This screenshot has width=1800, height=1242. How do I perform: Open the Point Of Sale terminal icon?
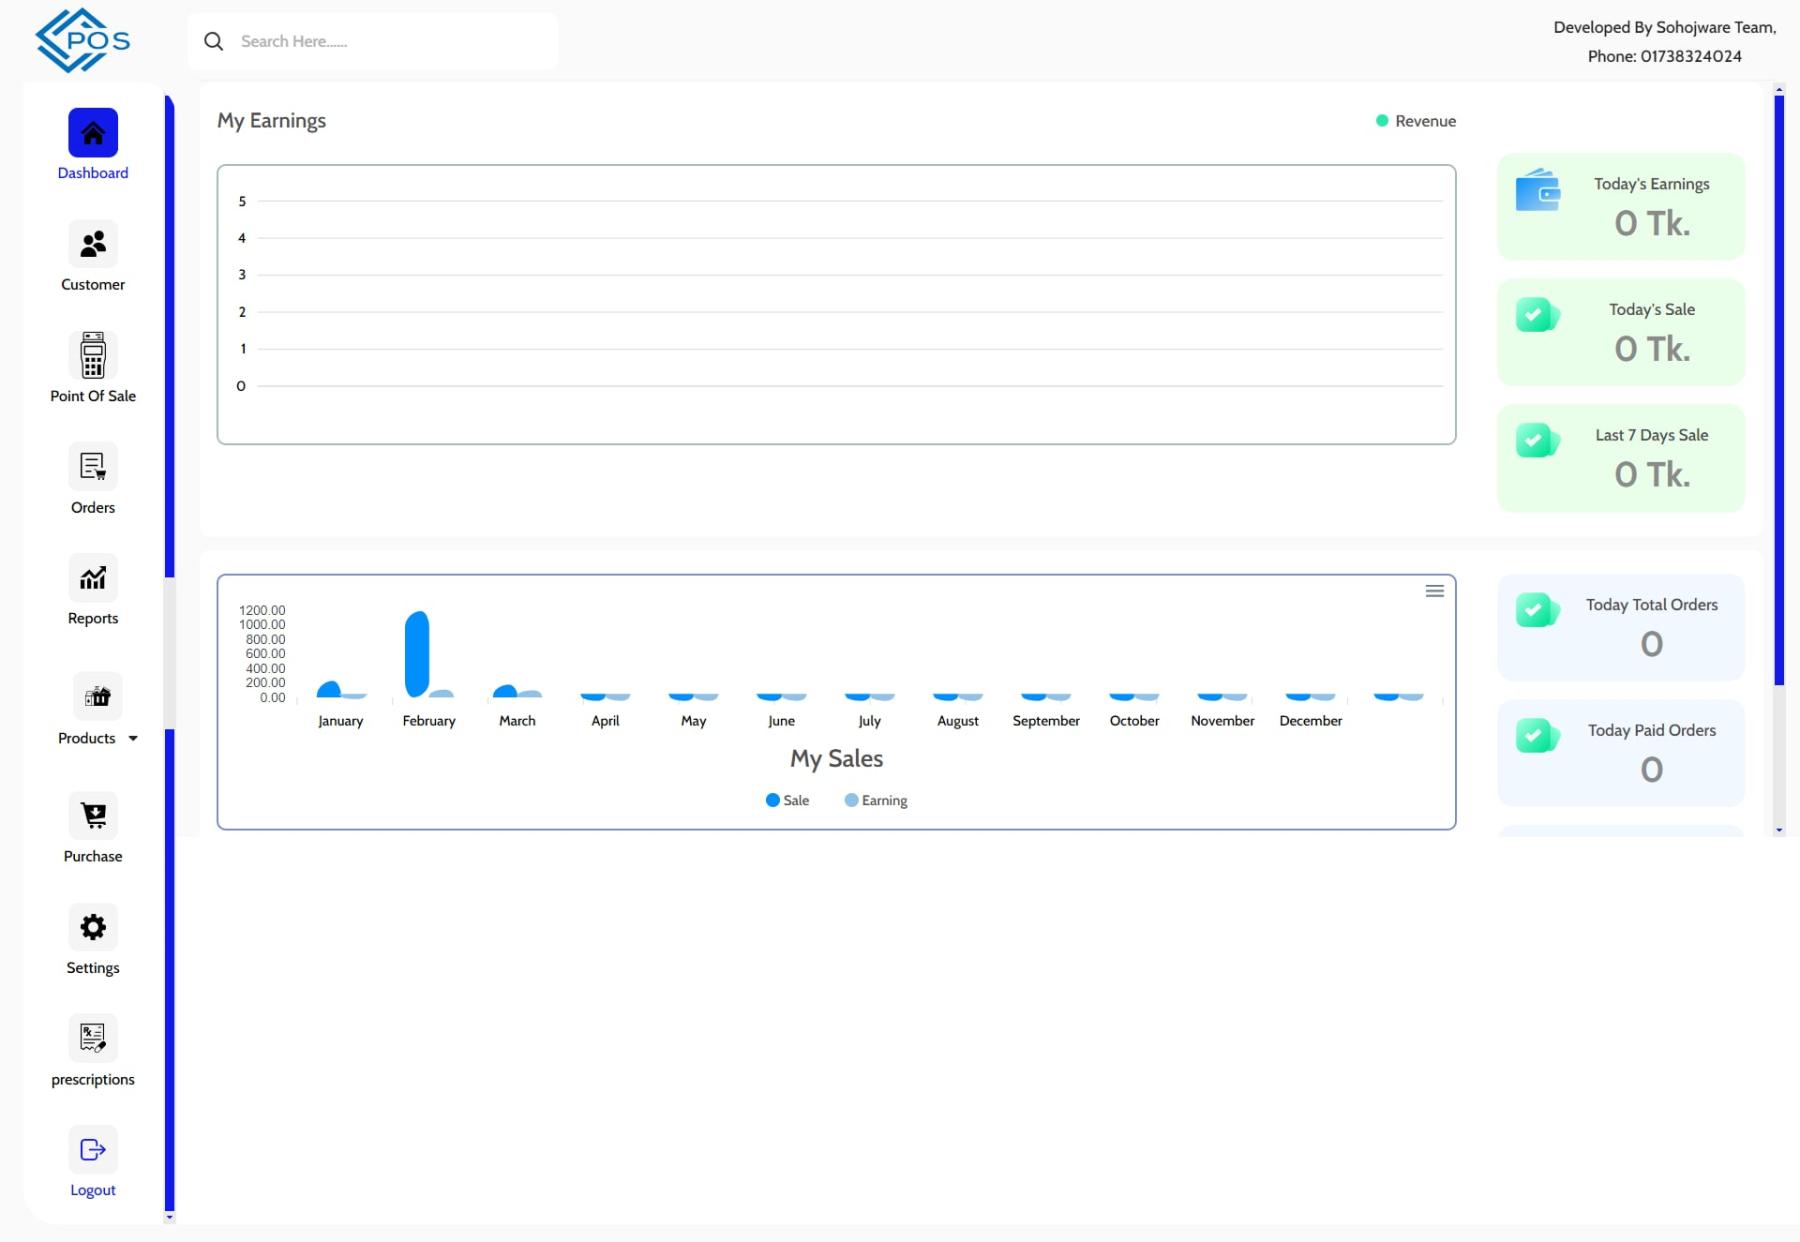pos(93,355)
